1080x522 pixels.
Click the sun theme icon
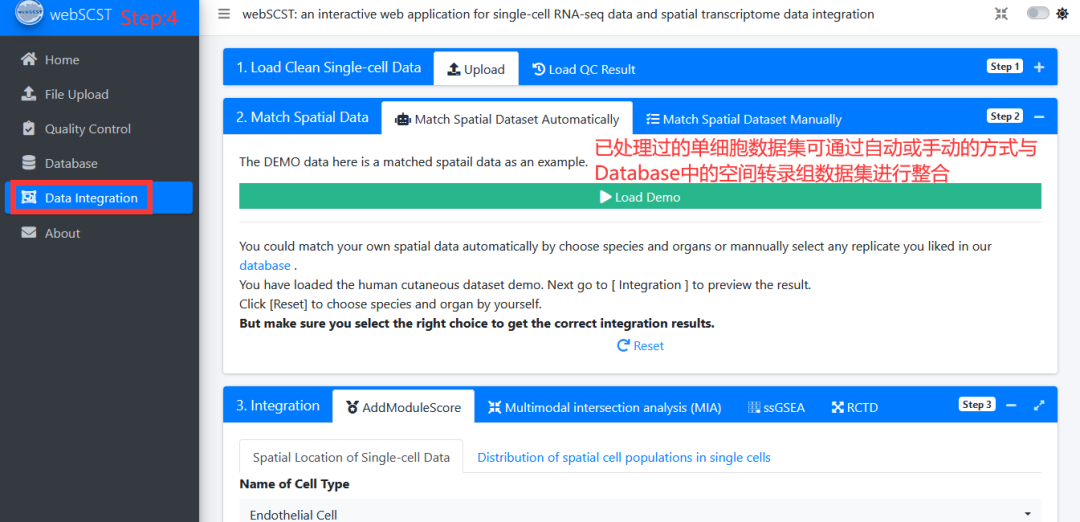click(x=1063, y=14)
